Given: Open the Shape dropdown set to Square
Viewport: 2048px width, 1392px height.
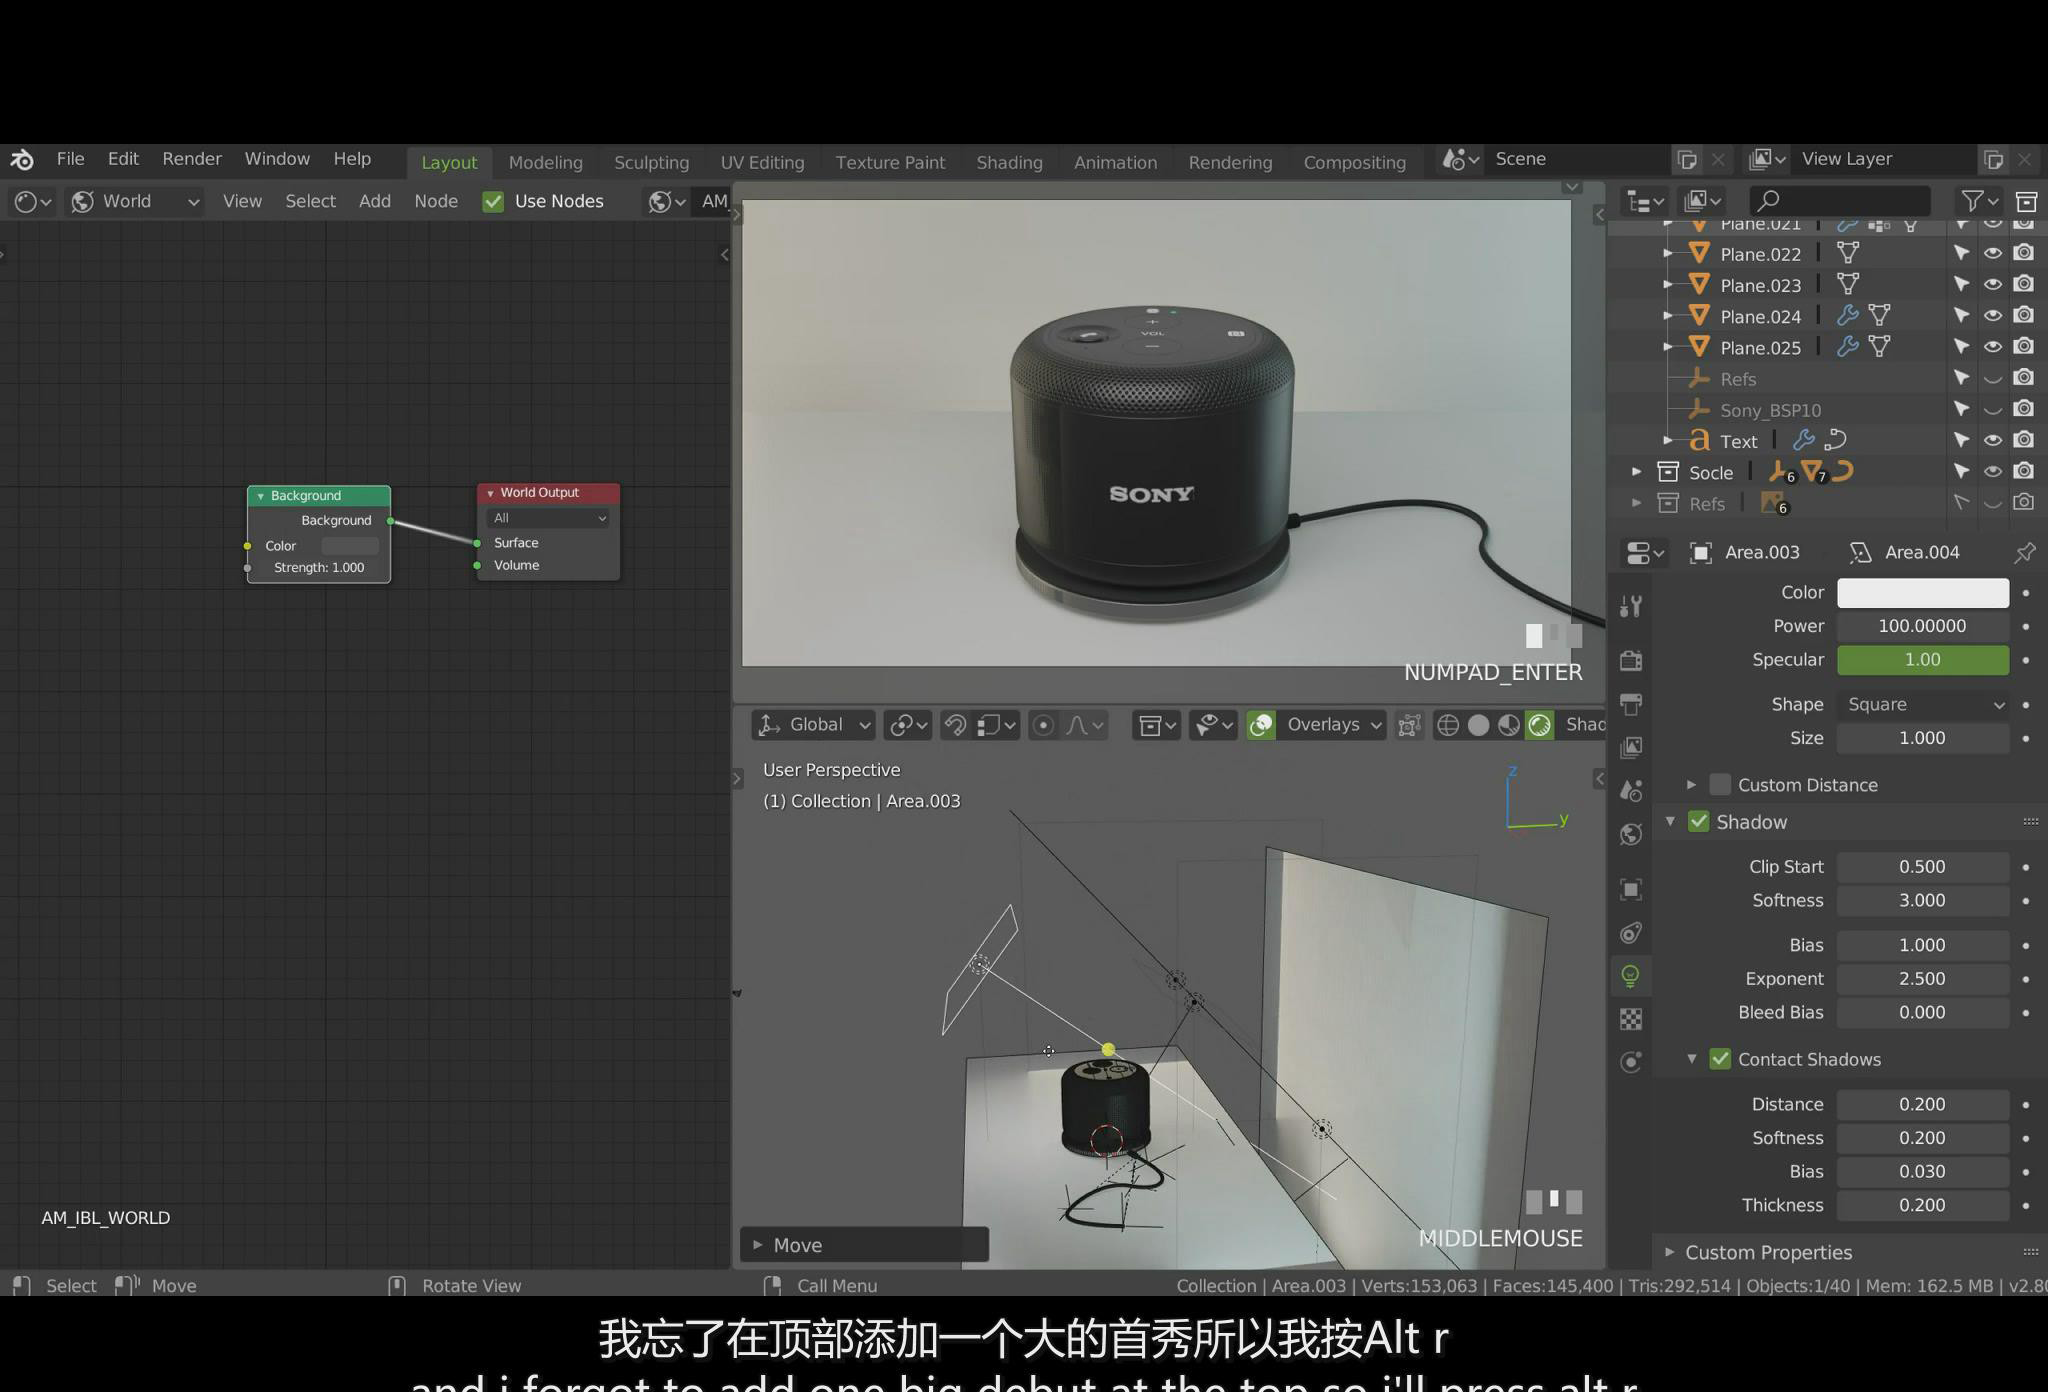Looking at the screenshot, I should (x=1923, y=705).
